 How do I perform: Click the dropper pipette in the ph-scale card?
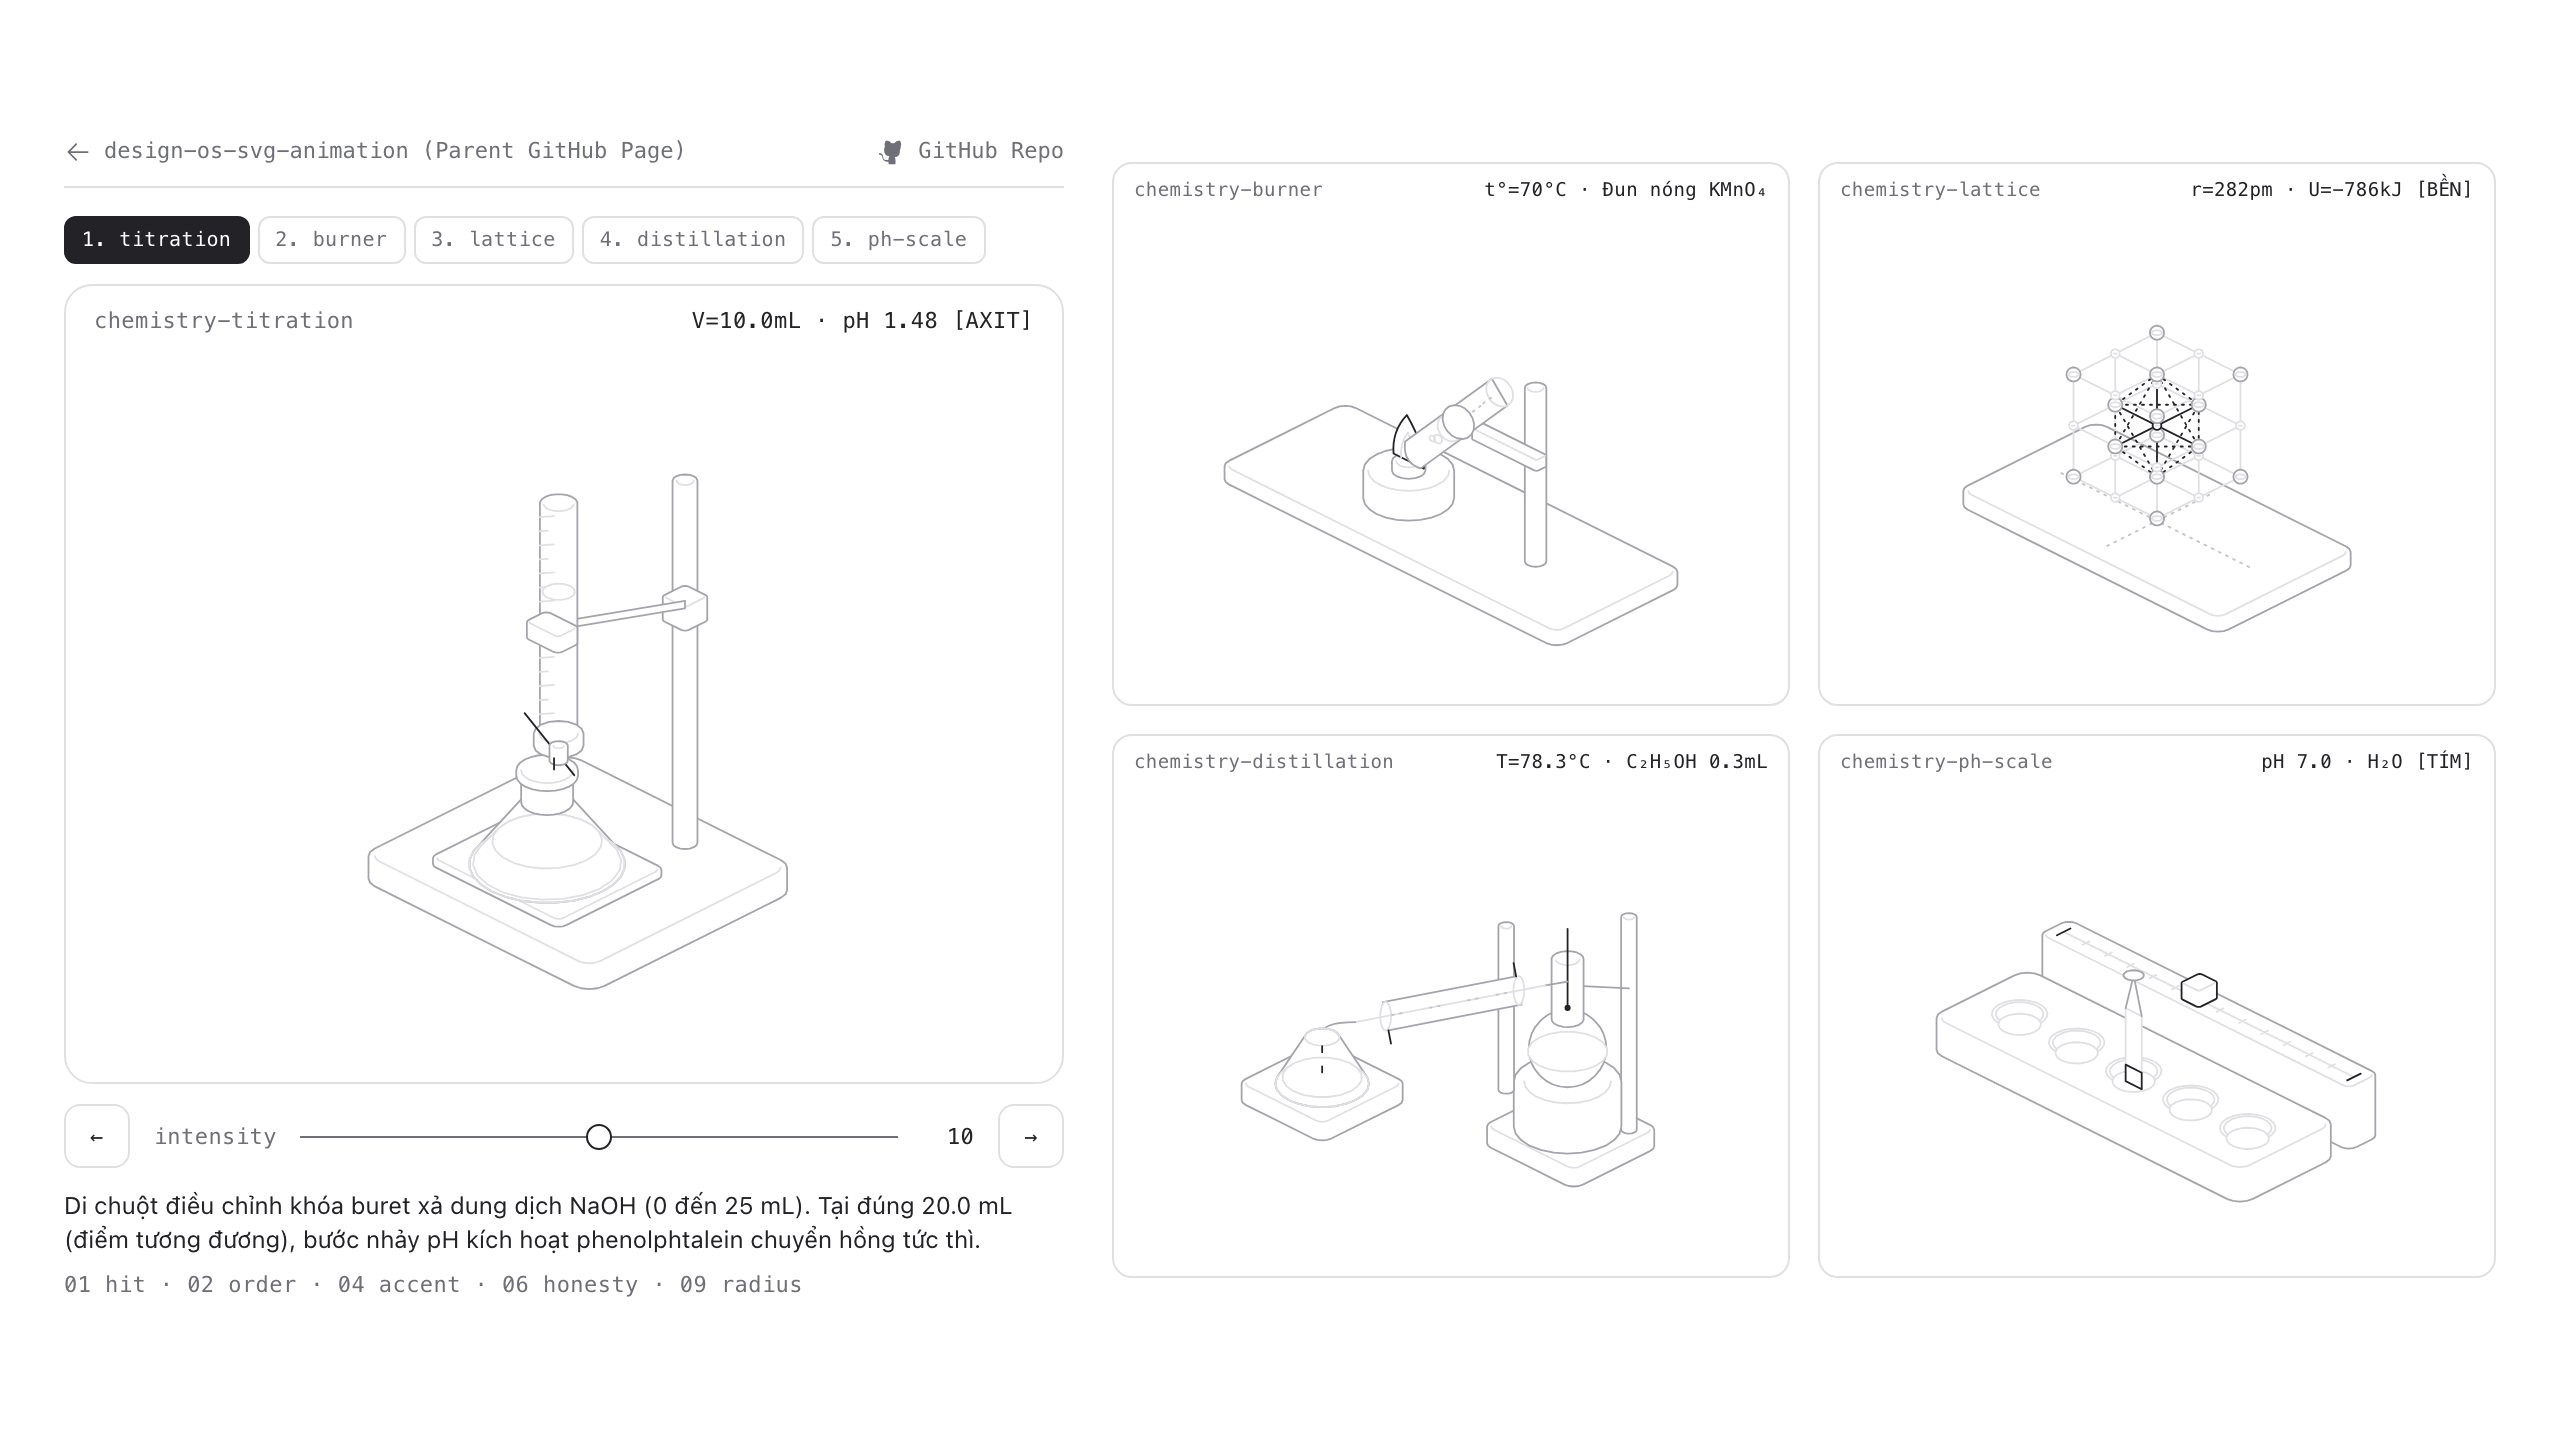coord(2134,1028)
